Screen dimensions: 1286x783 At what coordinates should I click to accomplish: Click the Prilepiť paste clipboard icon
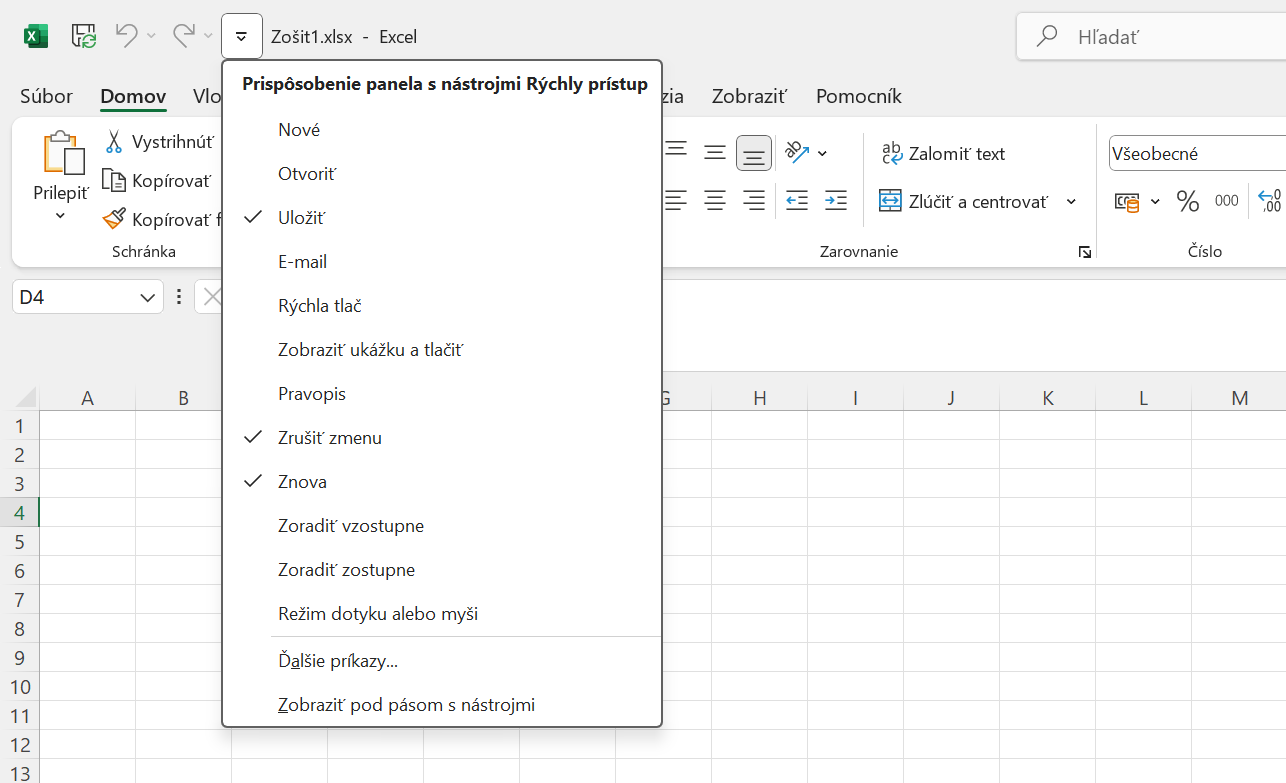[62, 153]
